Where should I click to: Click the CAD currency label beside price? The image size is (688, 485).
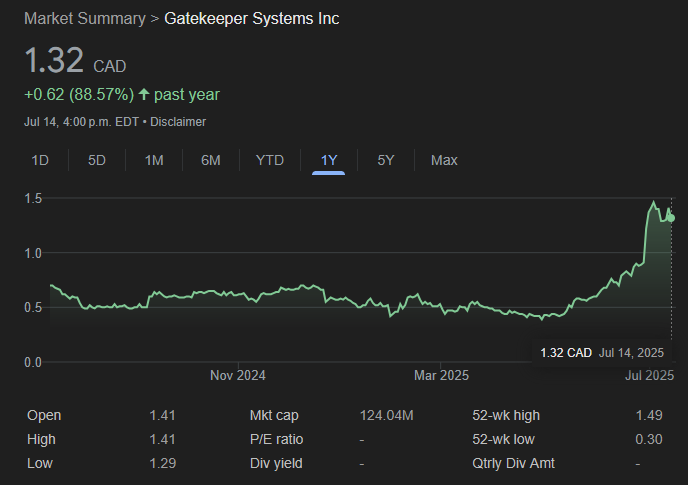point(110,66)
